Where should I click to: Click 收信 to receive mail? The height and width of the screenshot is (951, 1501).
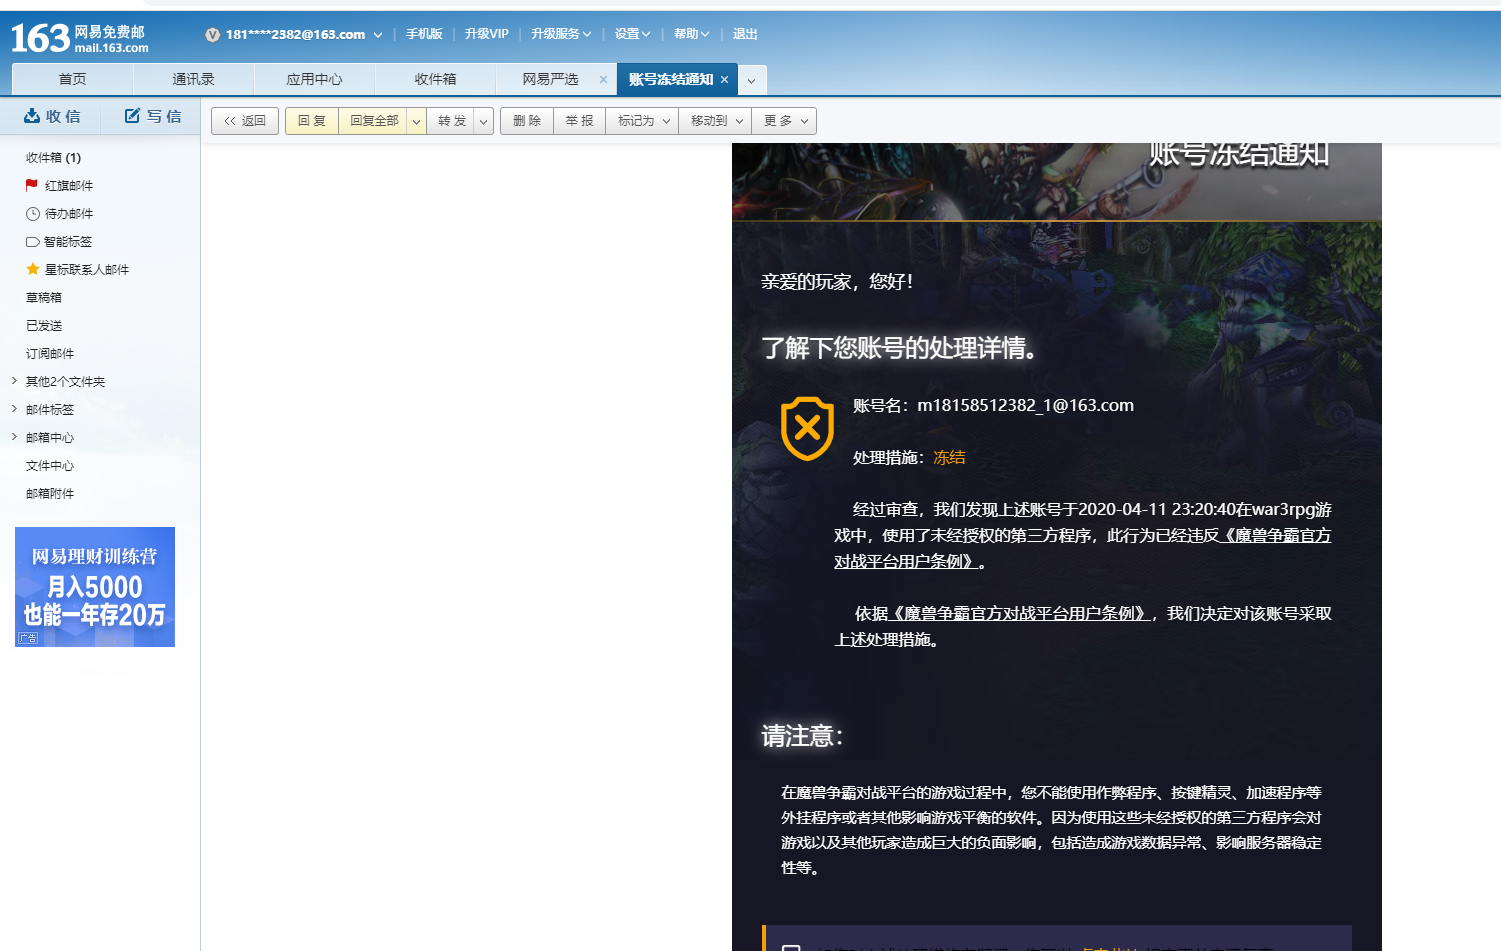pos(52,116)
